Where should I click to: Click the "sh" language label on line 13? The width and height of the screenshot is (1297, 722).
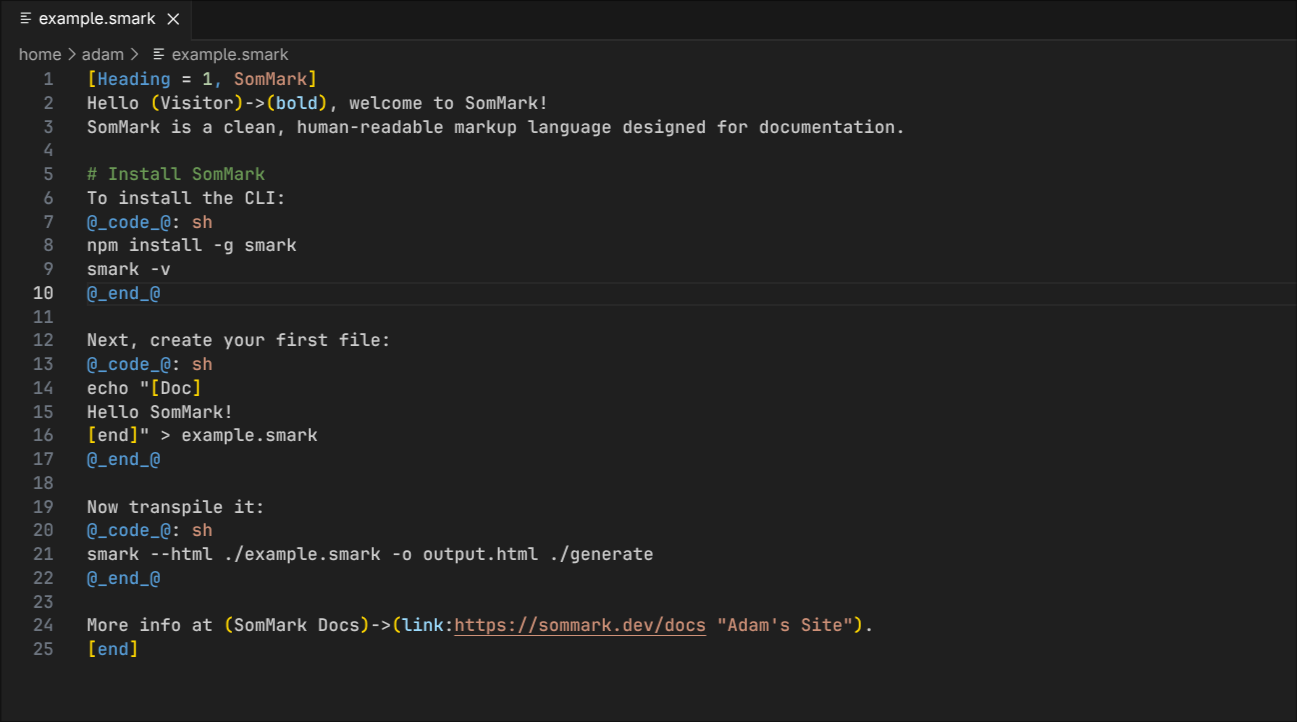pyautogui.click(x=202, y=363)
